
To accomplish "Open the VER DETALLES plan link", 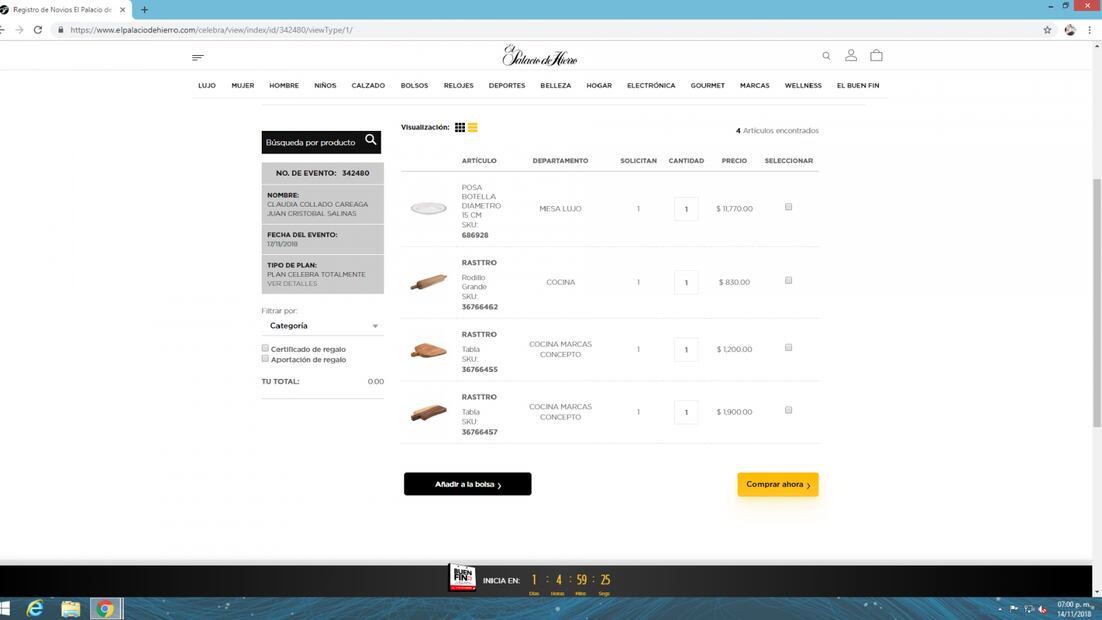I will coord(292,284).
